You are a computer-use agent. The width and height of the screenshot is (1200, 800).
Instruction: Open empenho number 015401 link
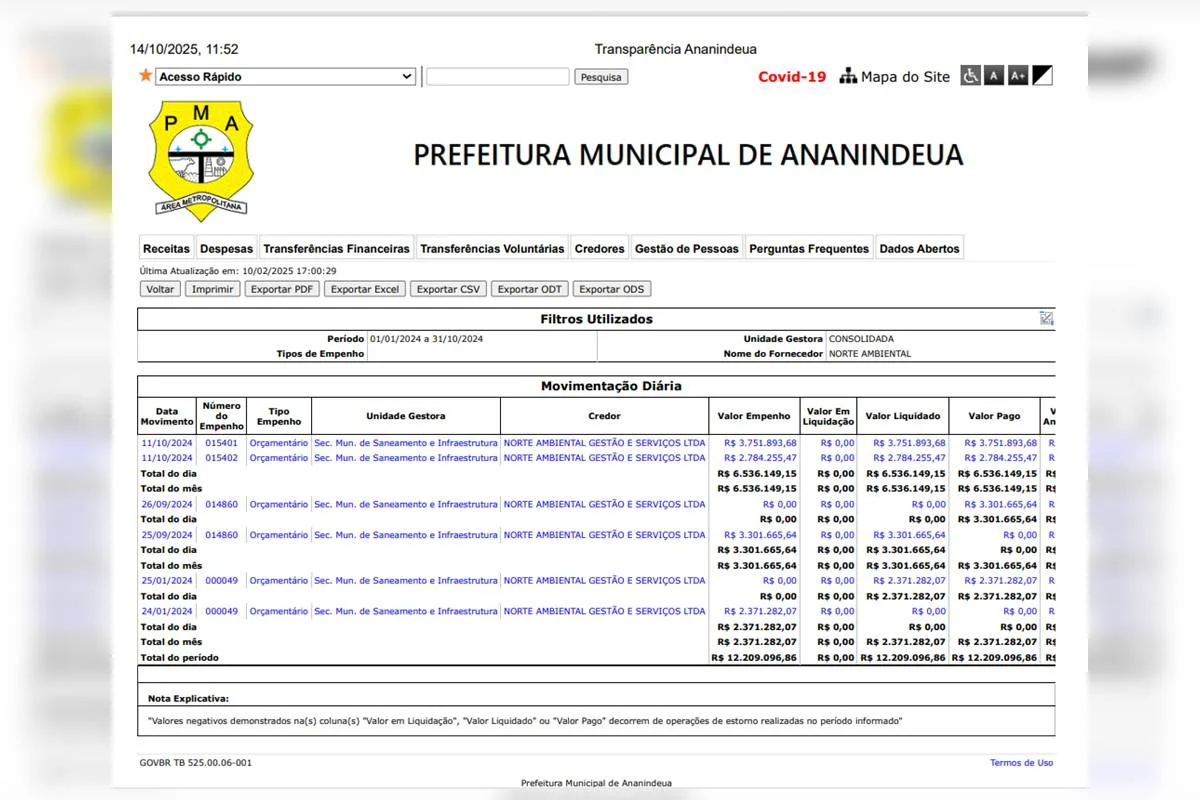click(221, 443)
